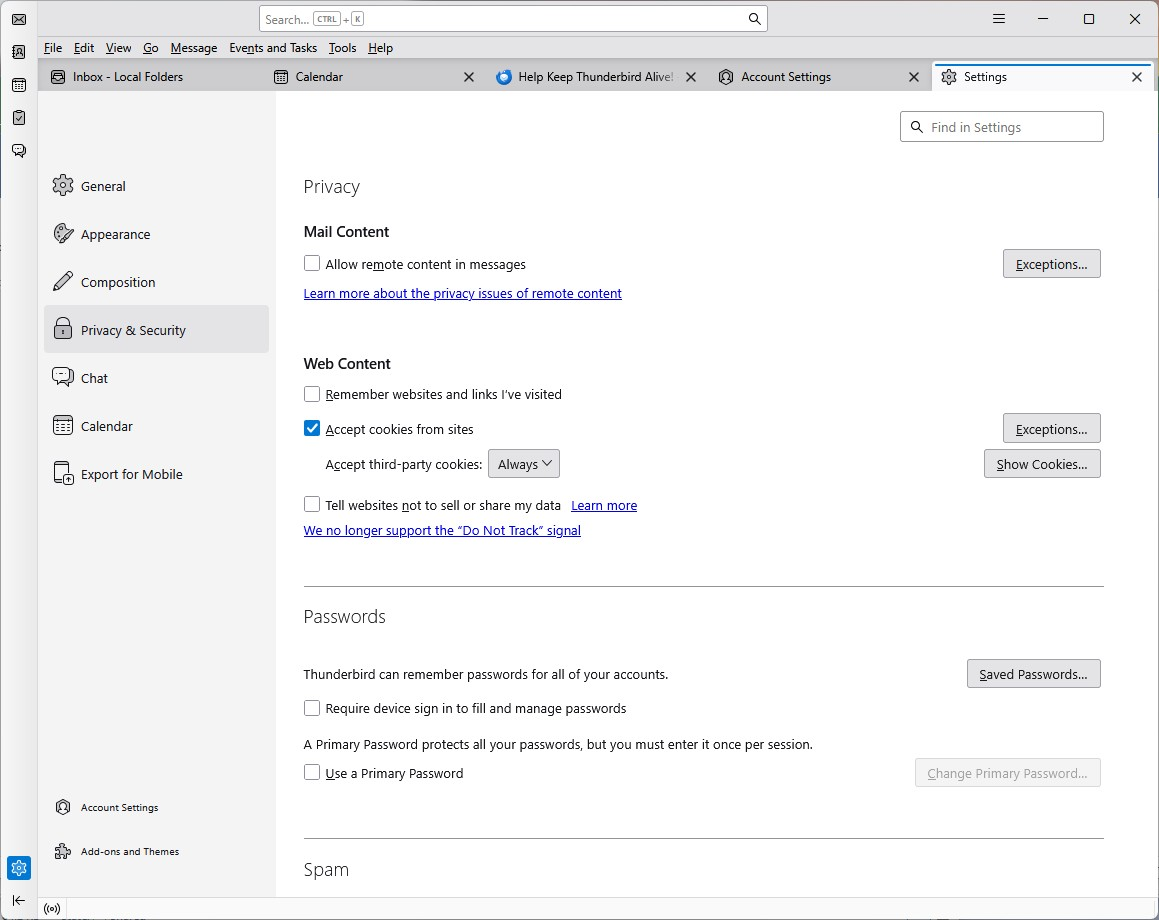This screenshot has width=1159, height=920.
Task: Open the Do Not Track signal link
Action: (x=442, y=531)
